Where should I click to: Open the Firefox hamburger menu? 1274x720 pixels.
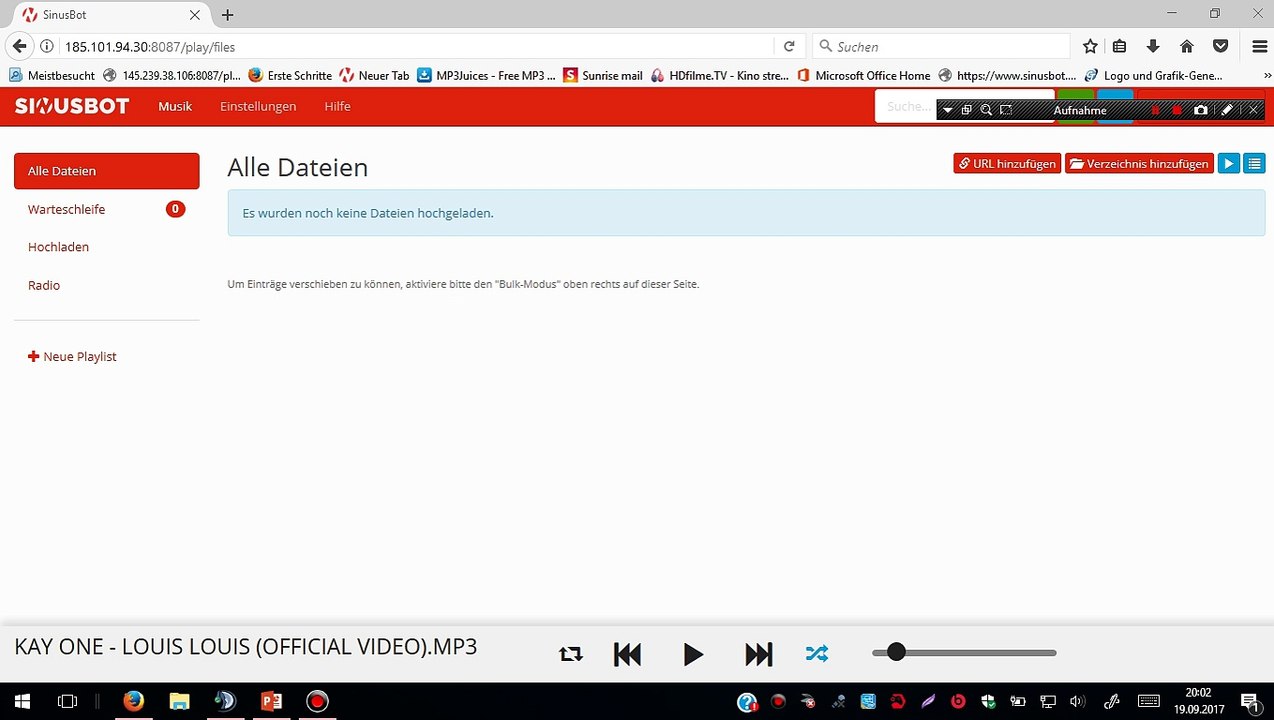1259,46
